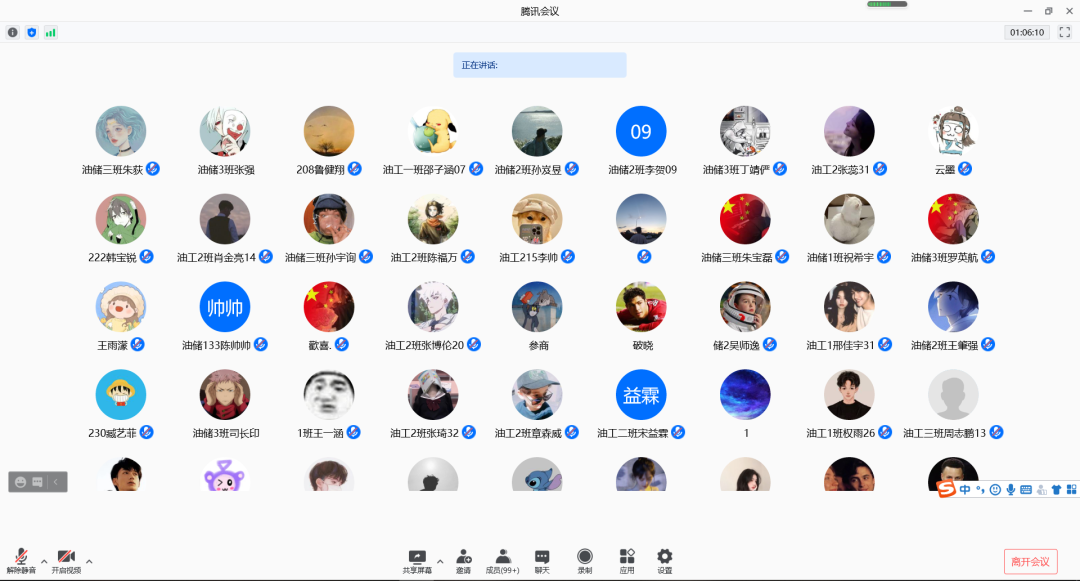Open the 成员(99+) members list

pyautogui.click(x=502, y=560)
